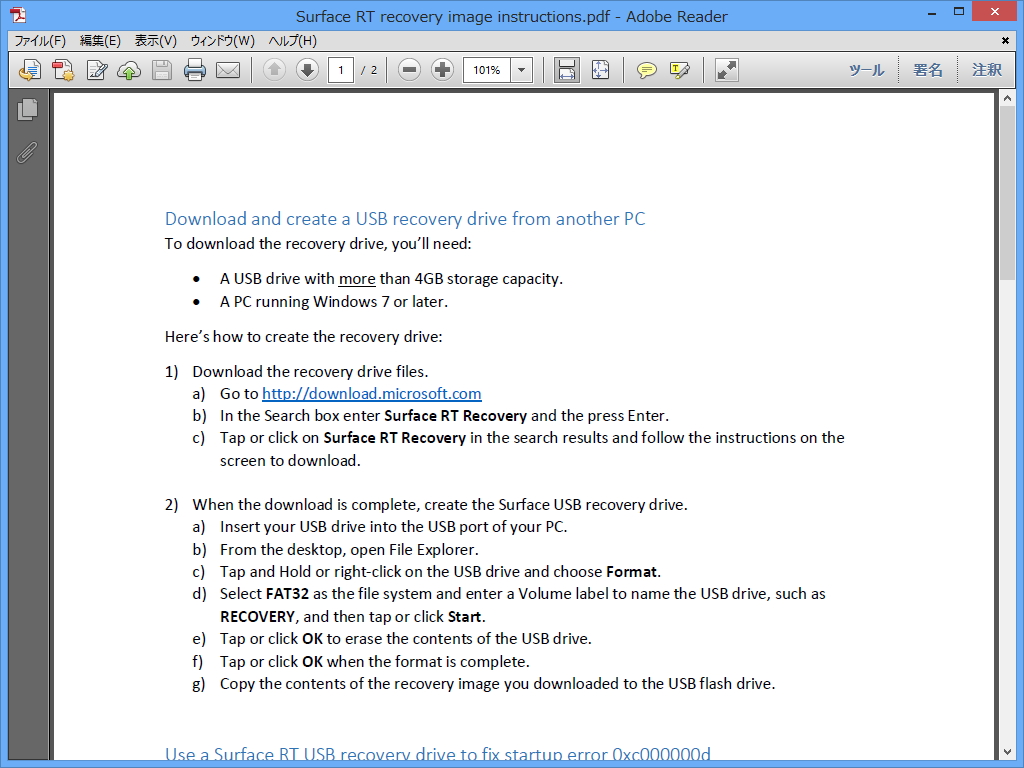The height and width of the screenshot is (768, 1024).
Task: Toggle scrolling page display mode
Action: [x=567, y=70]
